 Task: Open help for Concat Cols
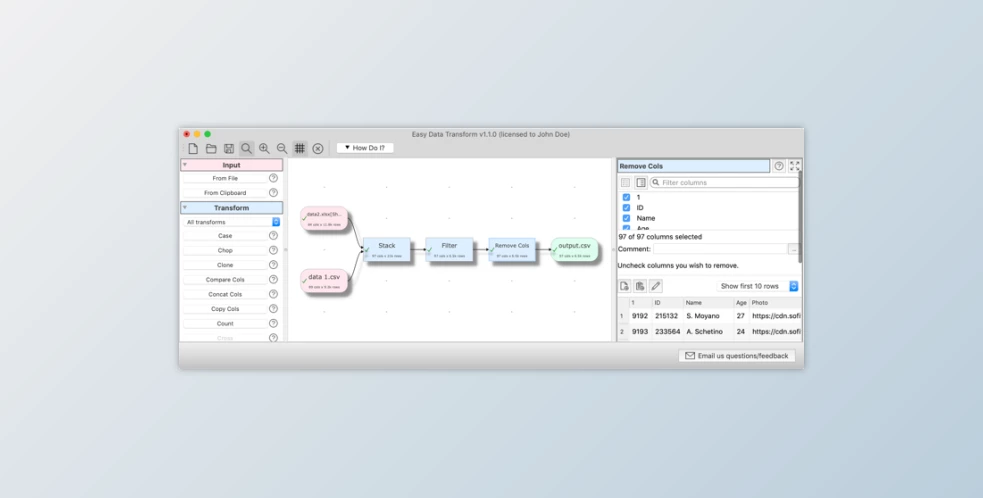click(x=273, y=294)
